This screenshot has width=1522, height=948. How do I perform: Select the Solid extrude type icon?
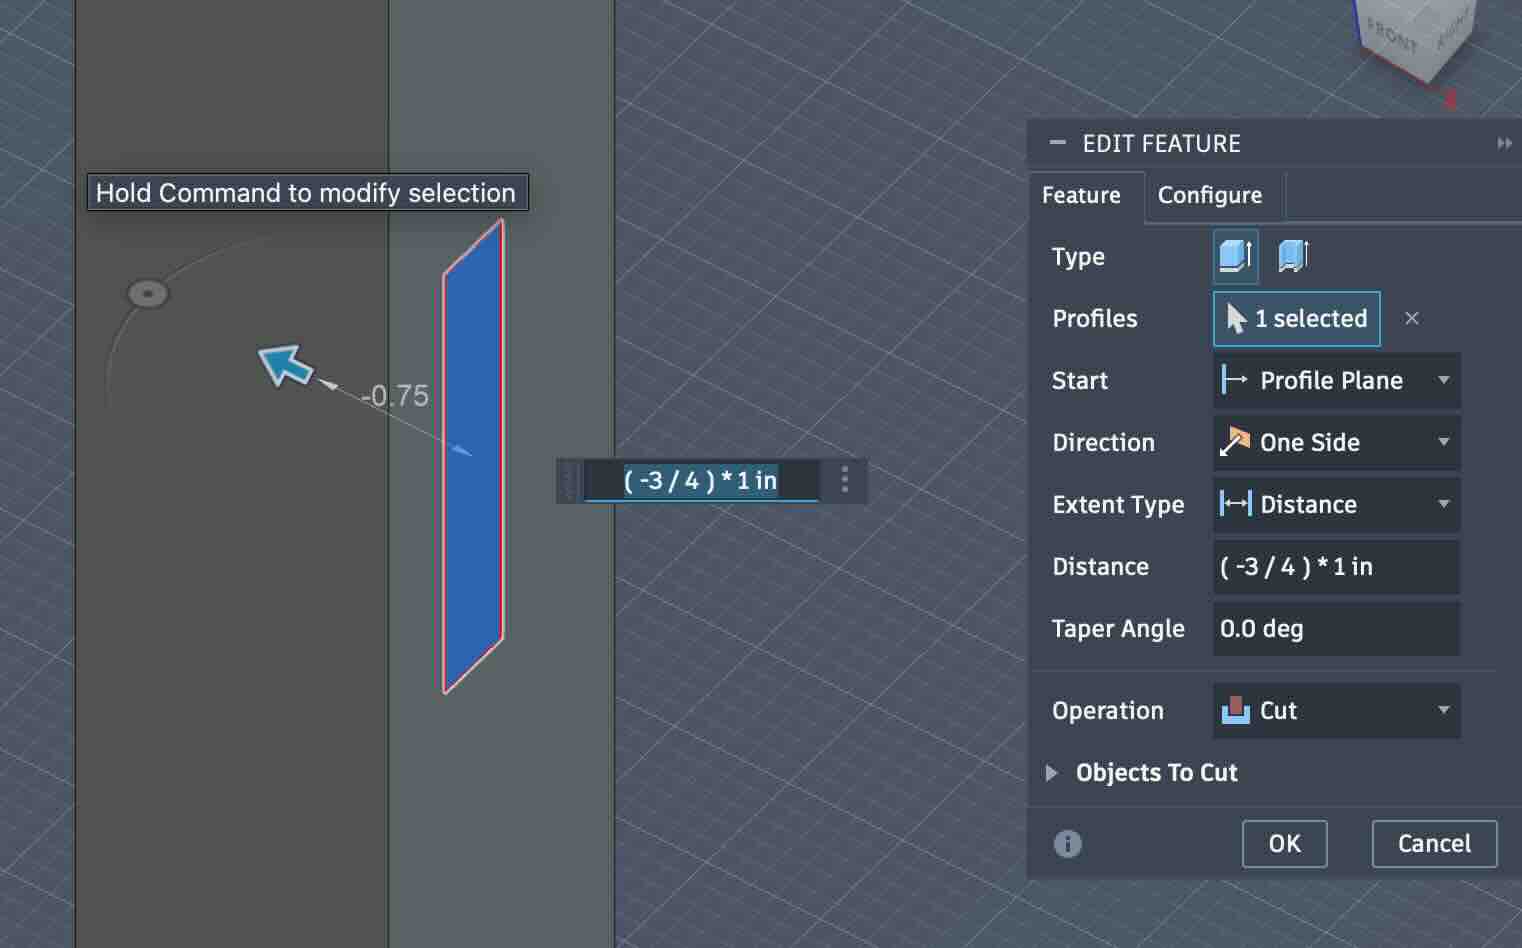click(1235, 256)
